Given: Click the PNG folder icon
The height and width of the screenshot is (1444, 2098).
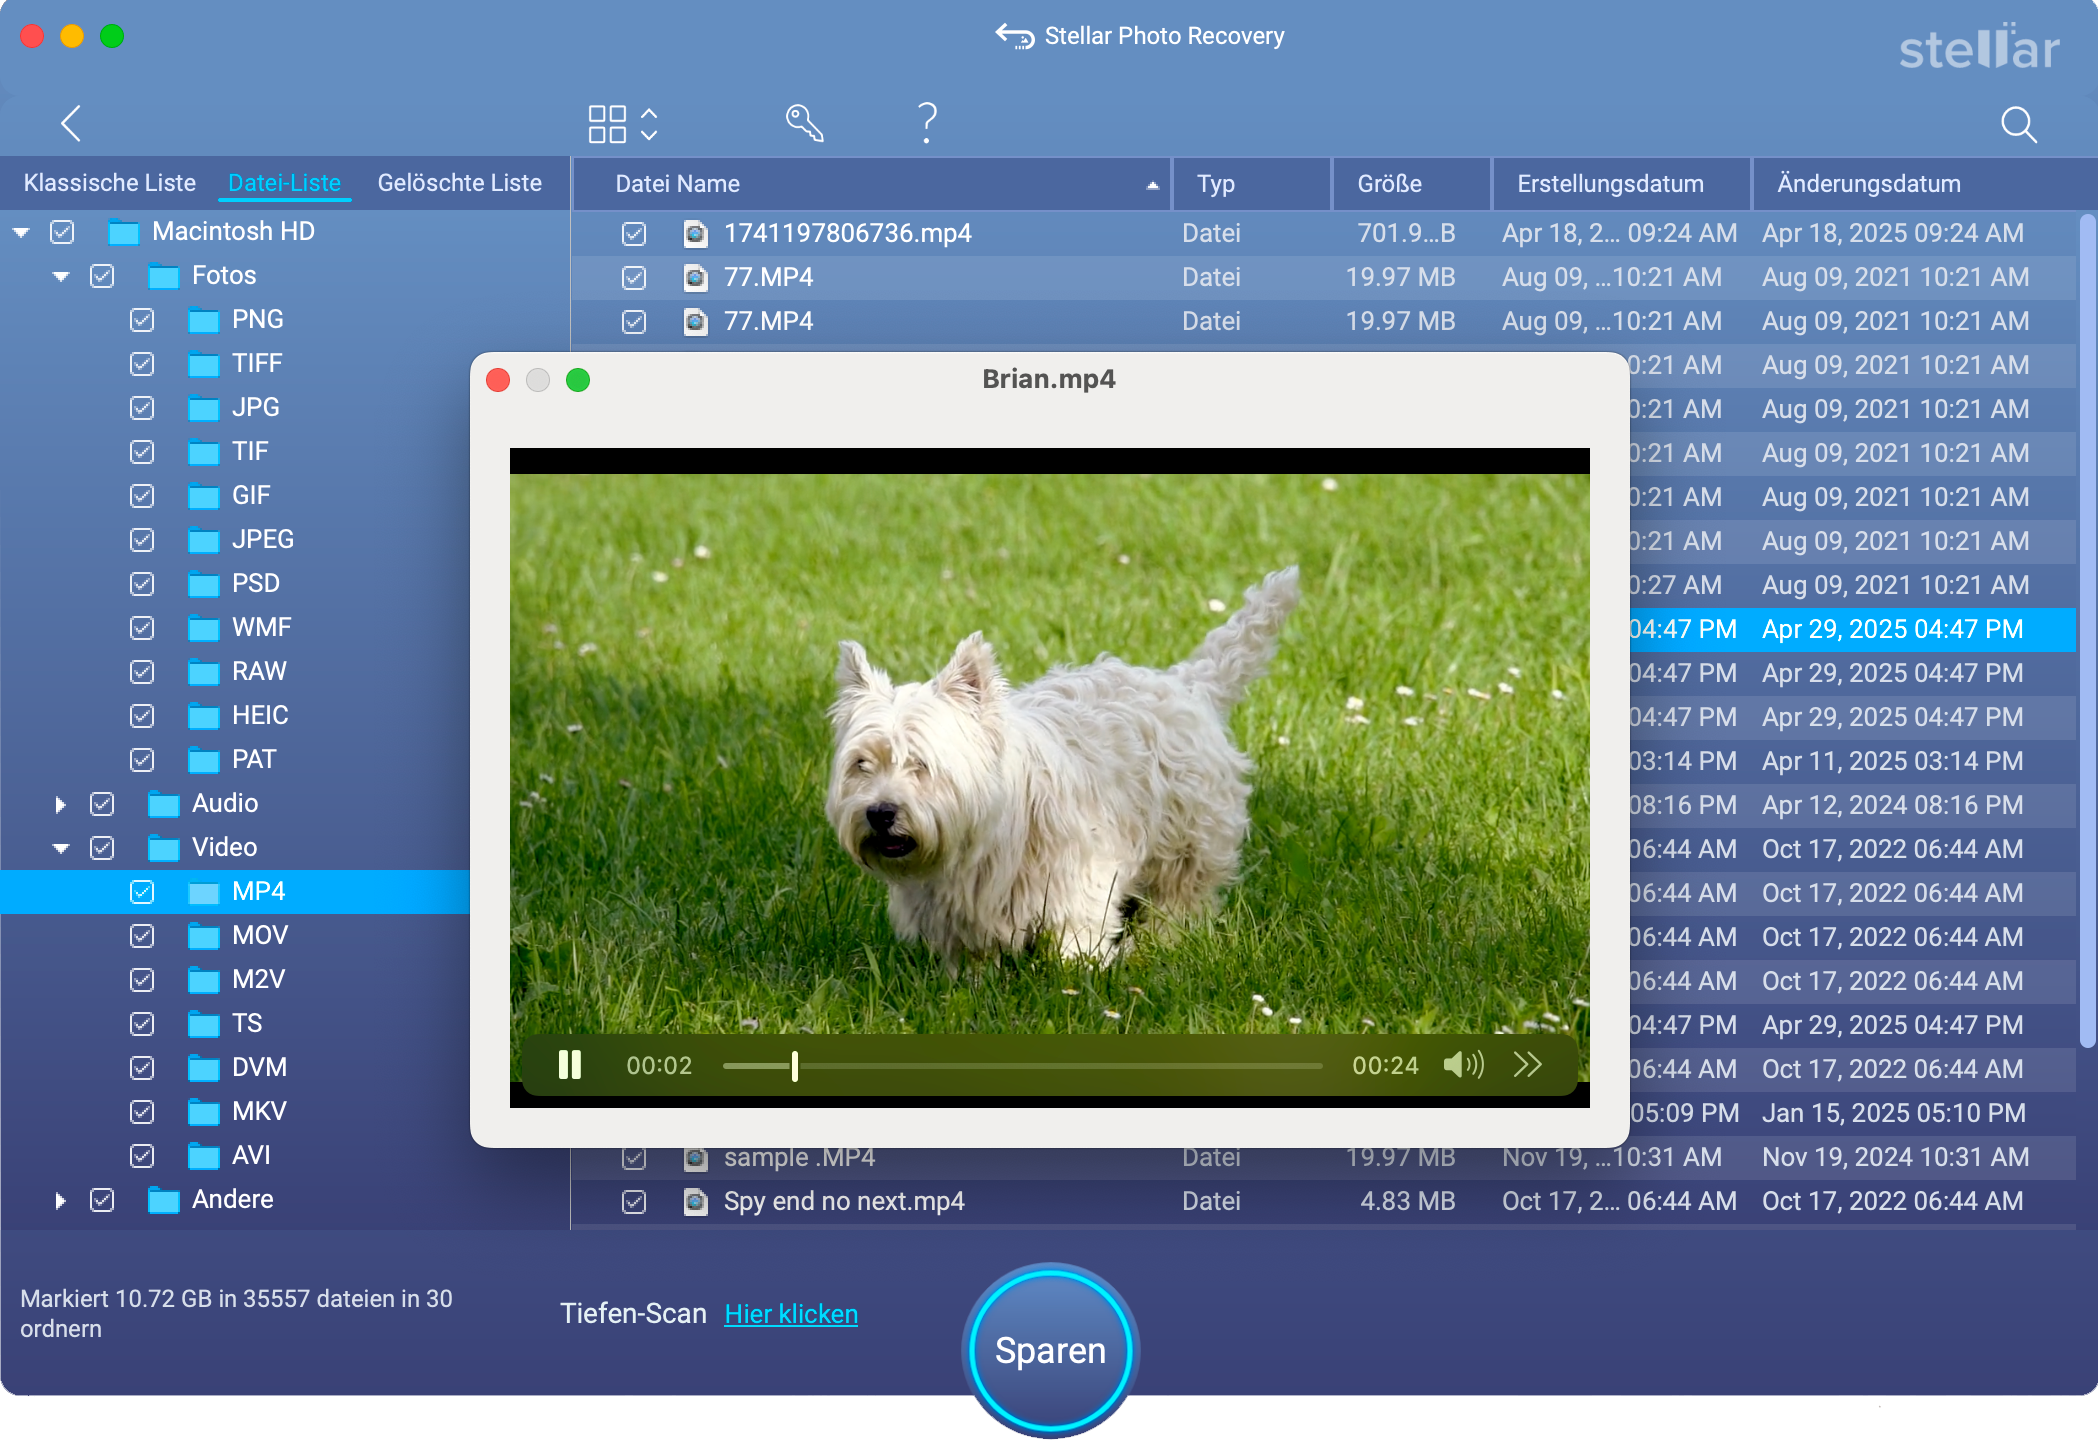Looking at the screenshot, I should coord(204,320).
